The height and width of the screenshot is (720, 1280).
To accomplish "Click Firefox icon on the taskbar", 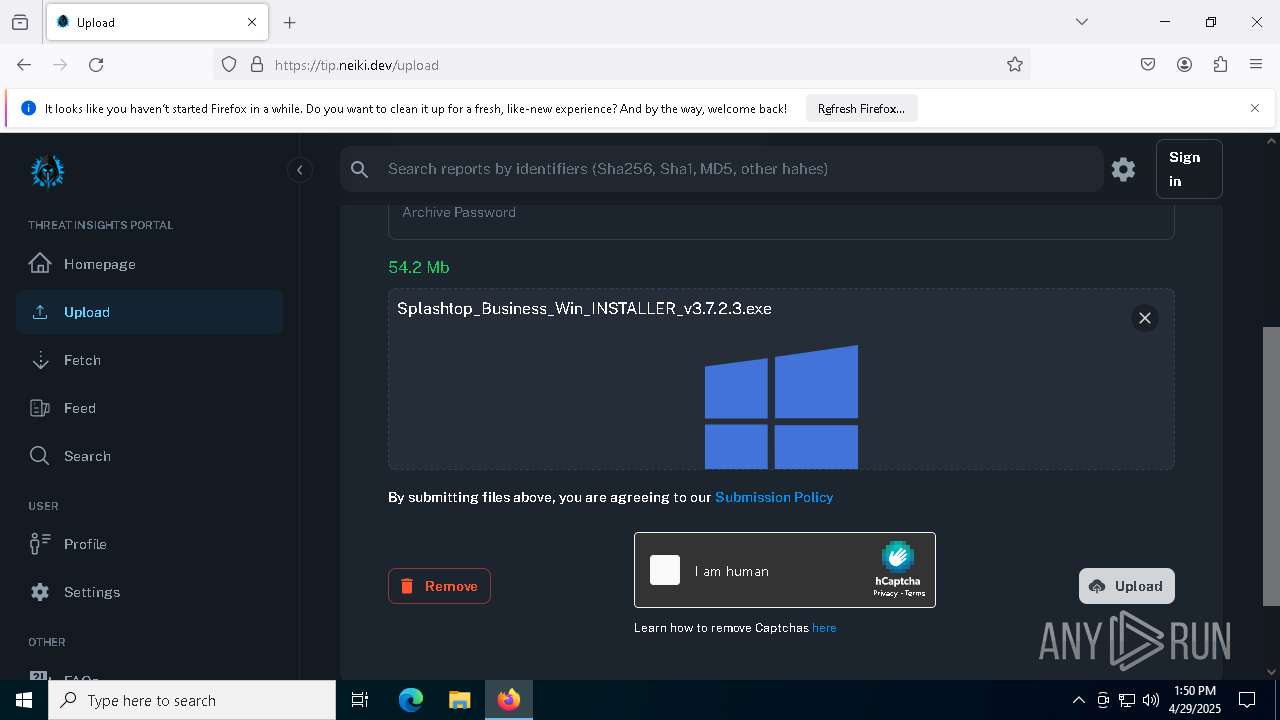I will 509,700.
